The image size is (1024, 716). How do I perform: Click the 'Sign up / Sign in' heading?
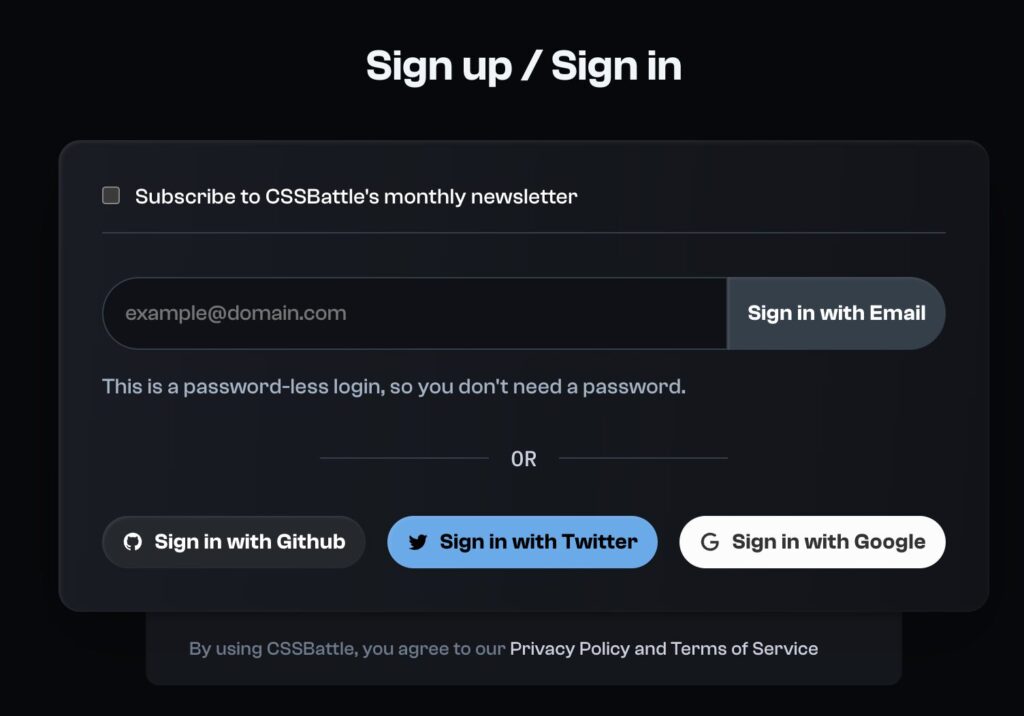point(524,66)
